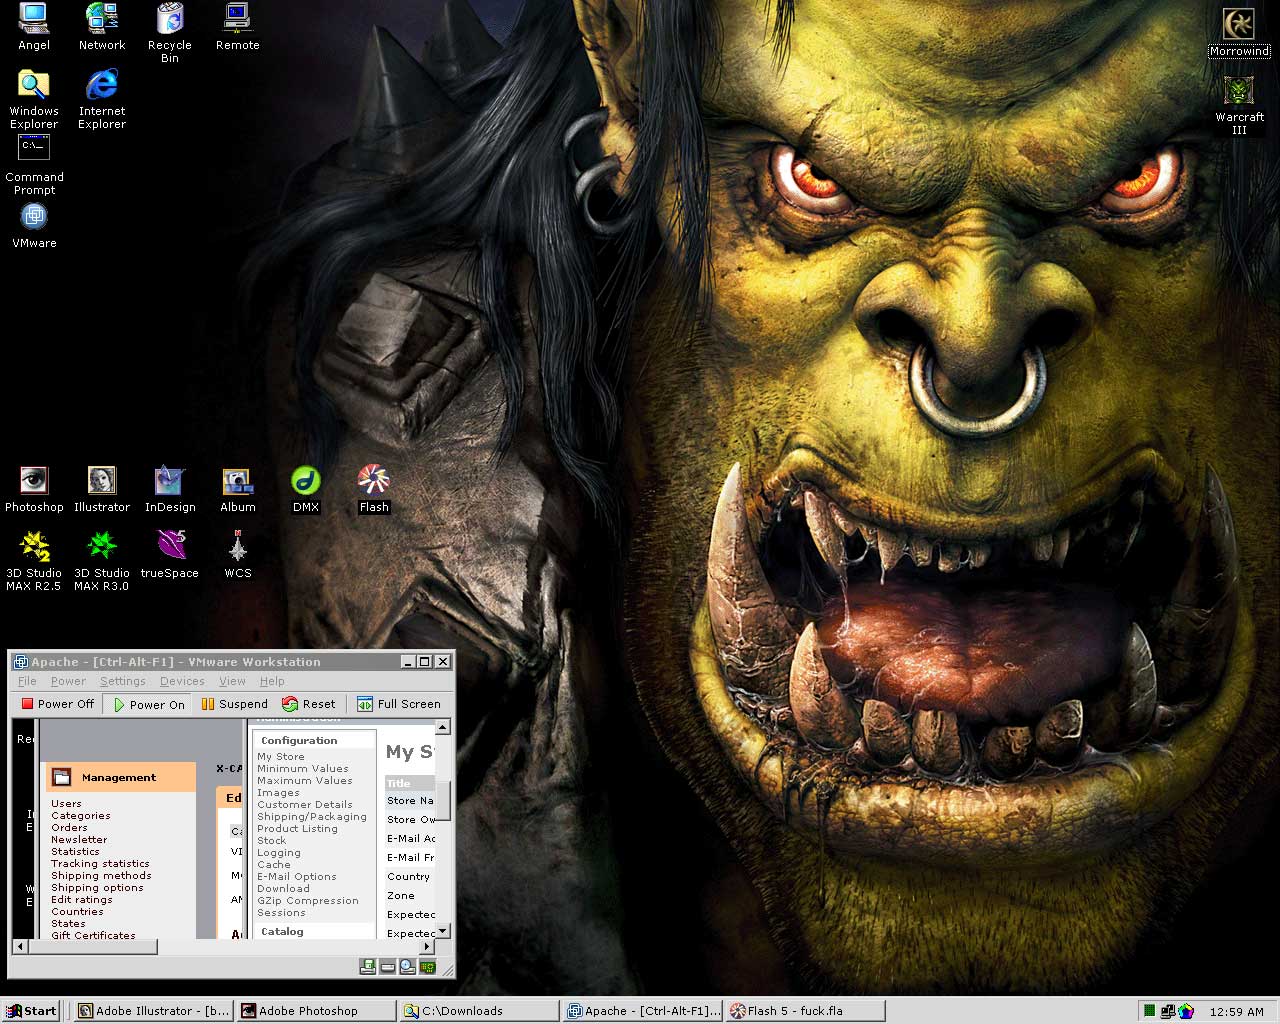Launch Internet Explorer from the desktop
This screenshot has height=1024, width=1280.
pos(102,99)
